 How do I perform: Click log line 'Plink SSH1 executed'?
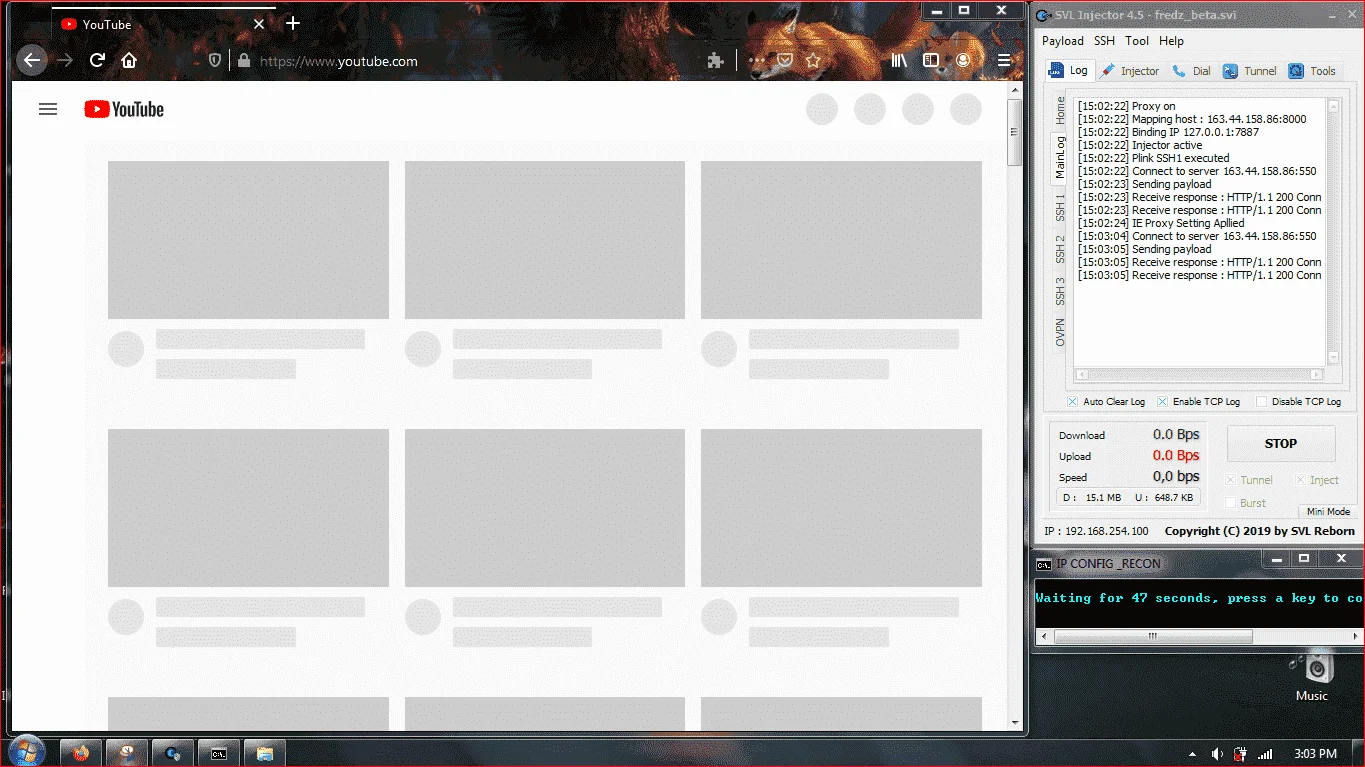coord(1153,158)
